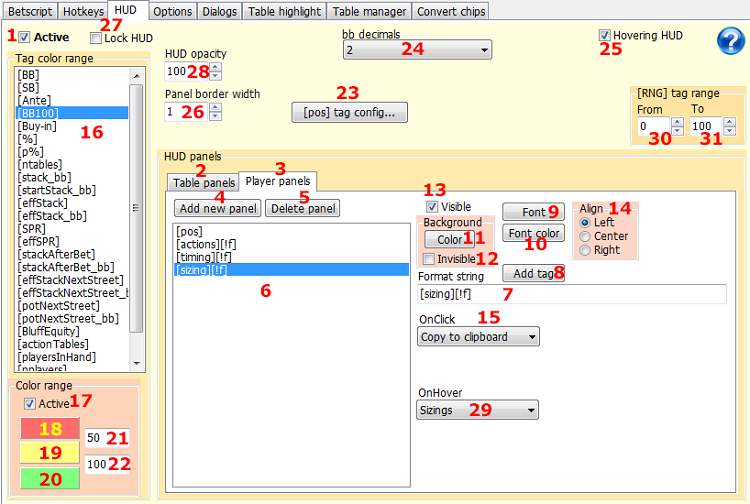Switch to the Table manager tab

[369, 11]
